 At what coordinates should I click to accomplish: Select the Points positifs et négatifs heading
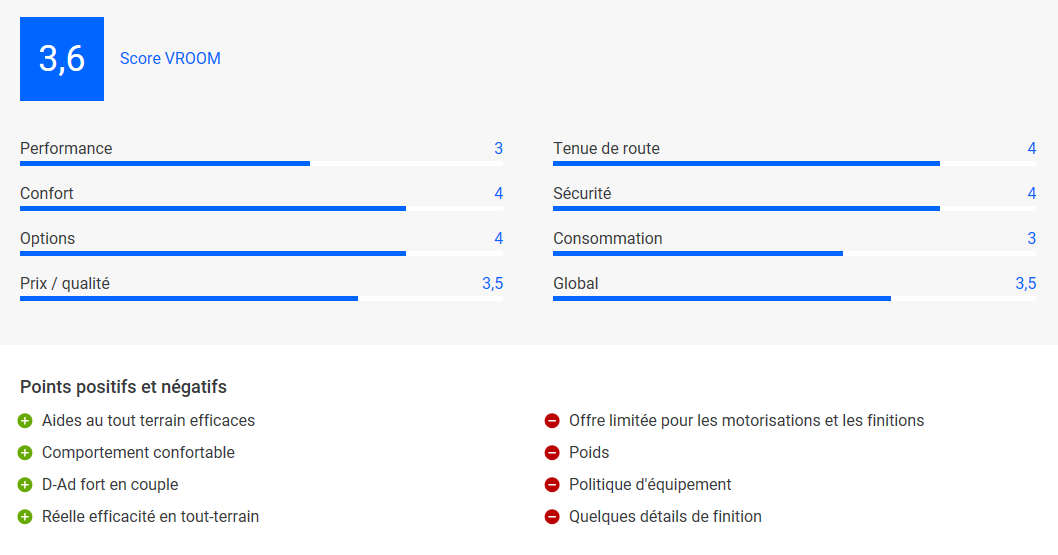[x=123, y=387]
